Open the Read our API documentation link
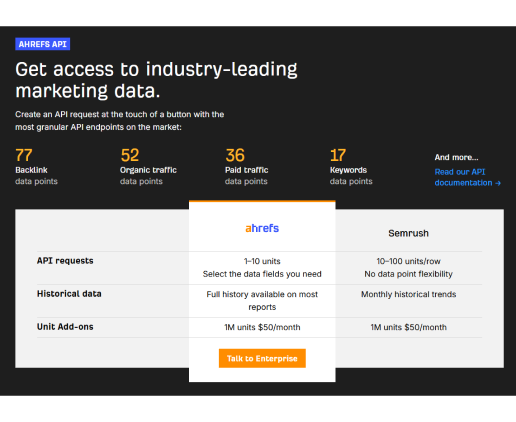The image size is (516, 422). pyautogui.click(x=467, y=177)
